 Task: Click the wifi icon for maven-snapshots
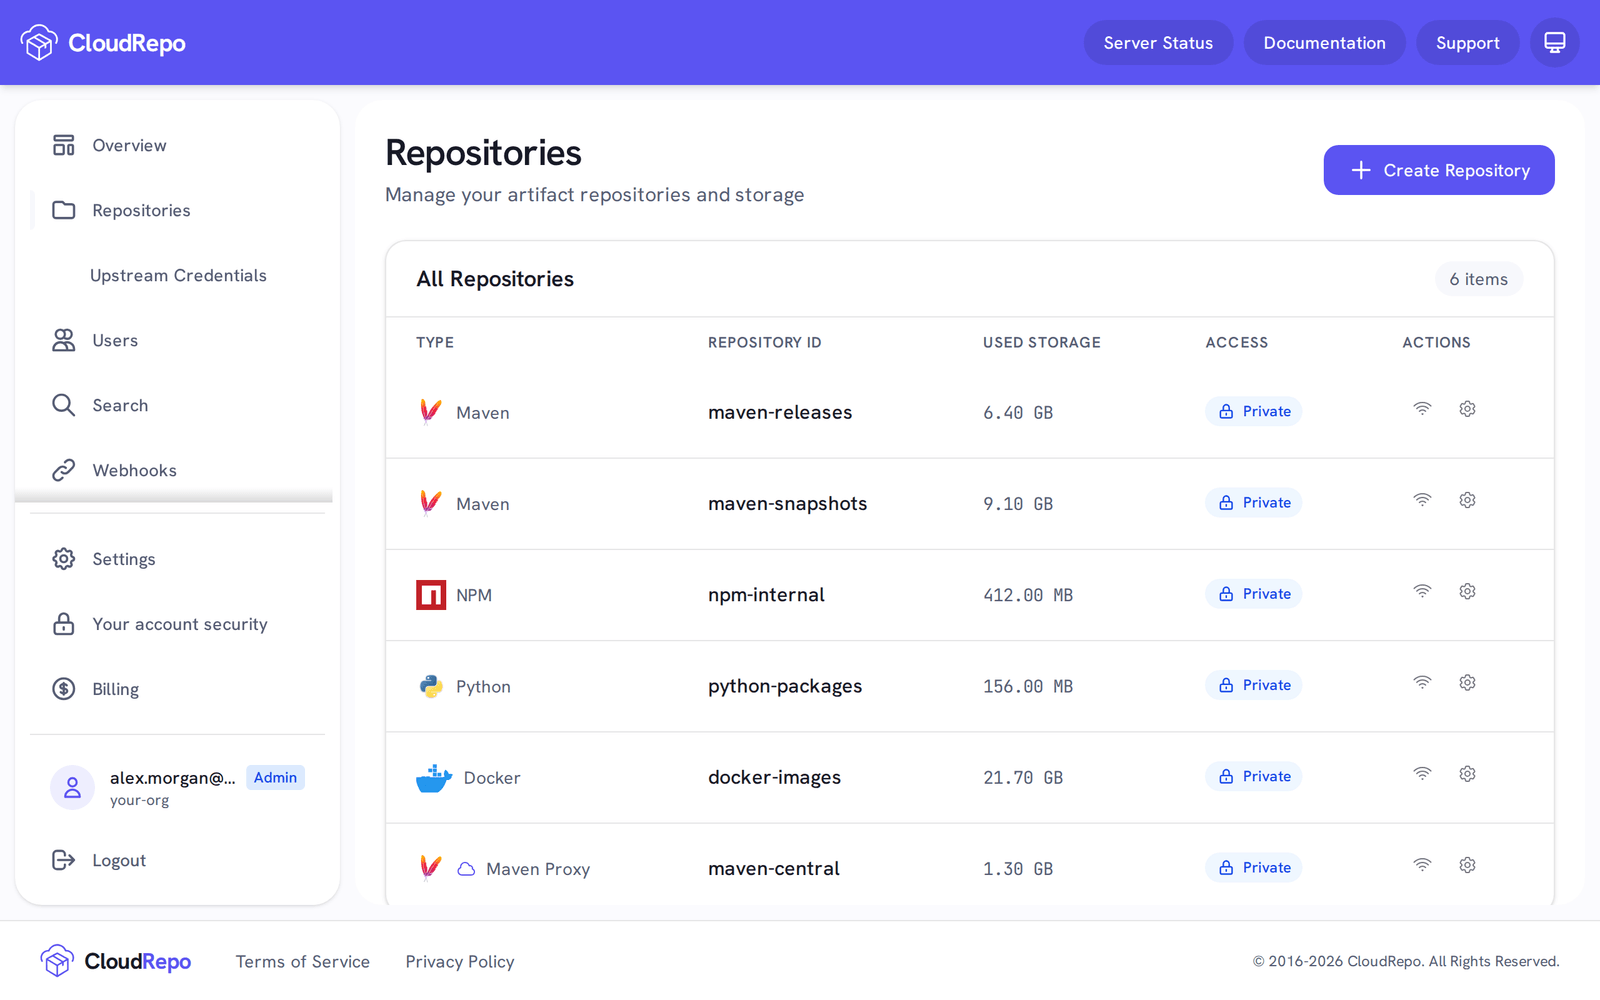click(1422, 500)
